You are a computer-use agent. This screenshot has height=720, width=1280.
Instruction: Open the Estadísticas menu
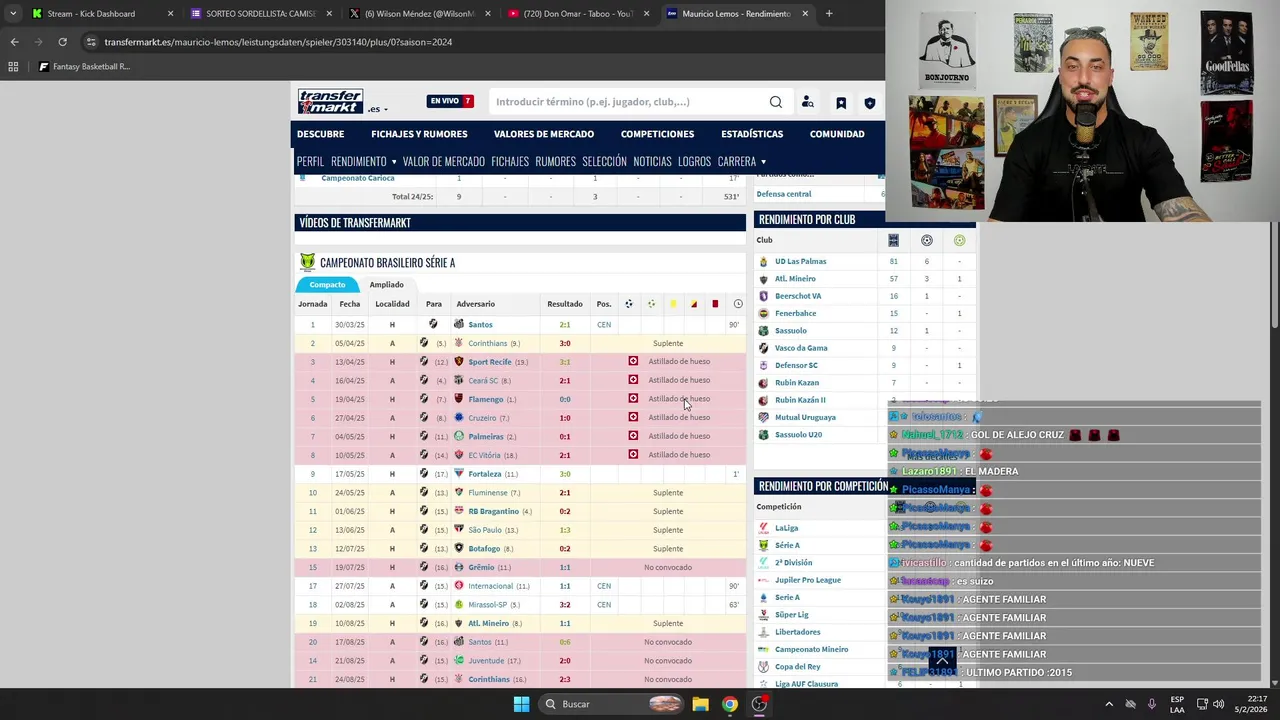click(x=752, y=134)
